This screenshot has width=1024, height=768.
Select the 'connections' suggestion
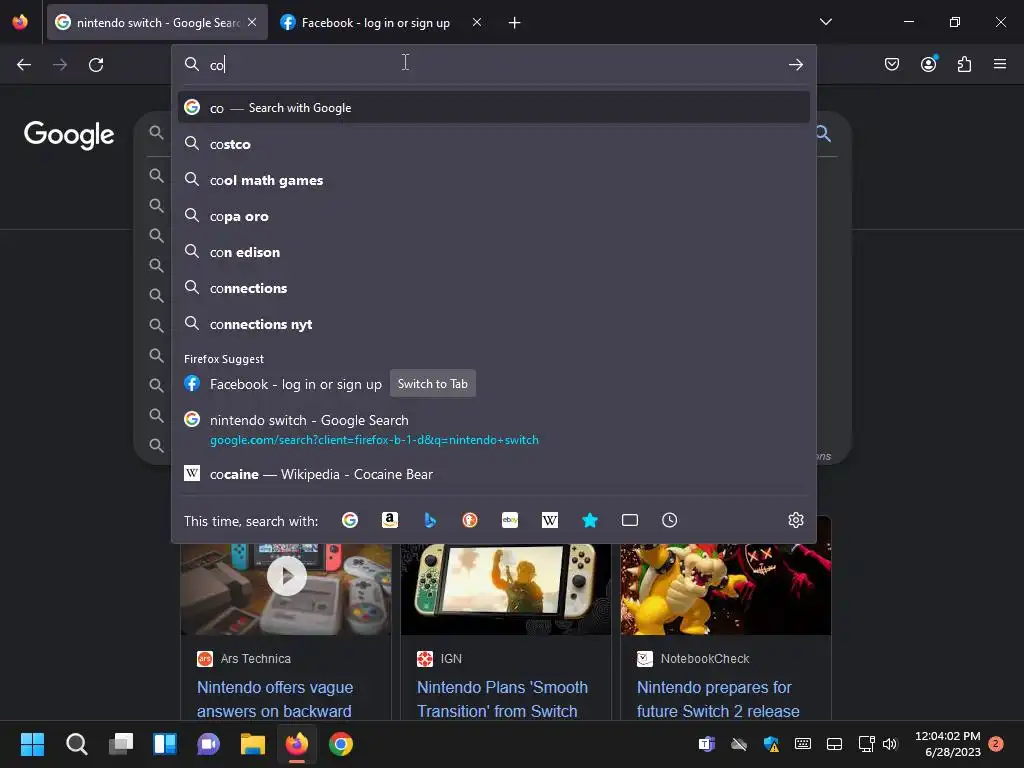tap(494, 287)
